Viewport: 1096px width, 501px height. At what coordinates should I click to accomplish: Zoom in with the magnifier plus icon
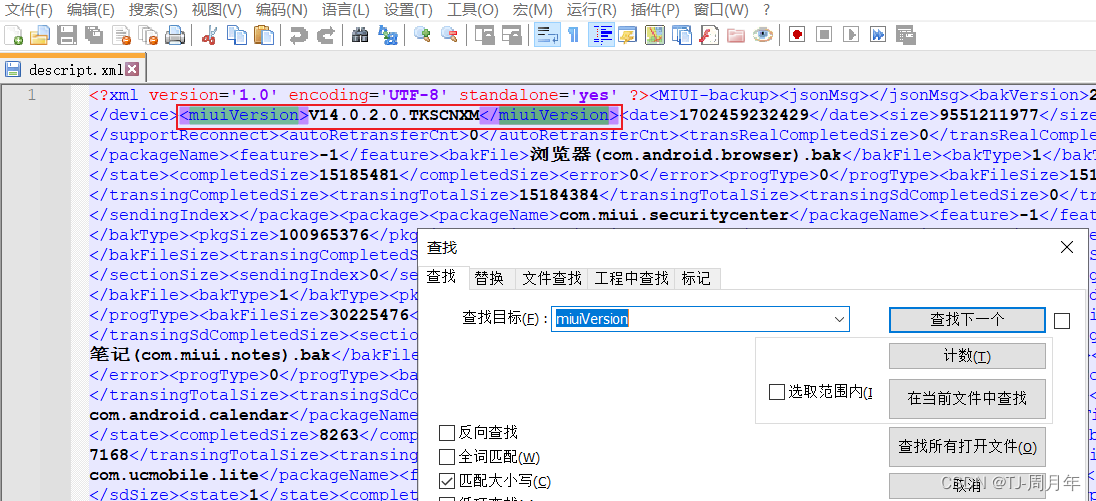click(421, 34)
